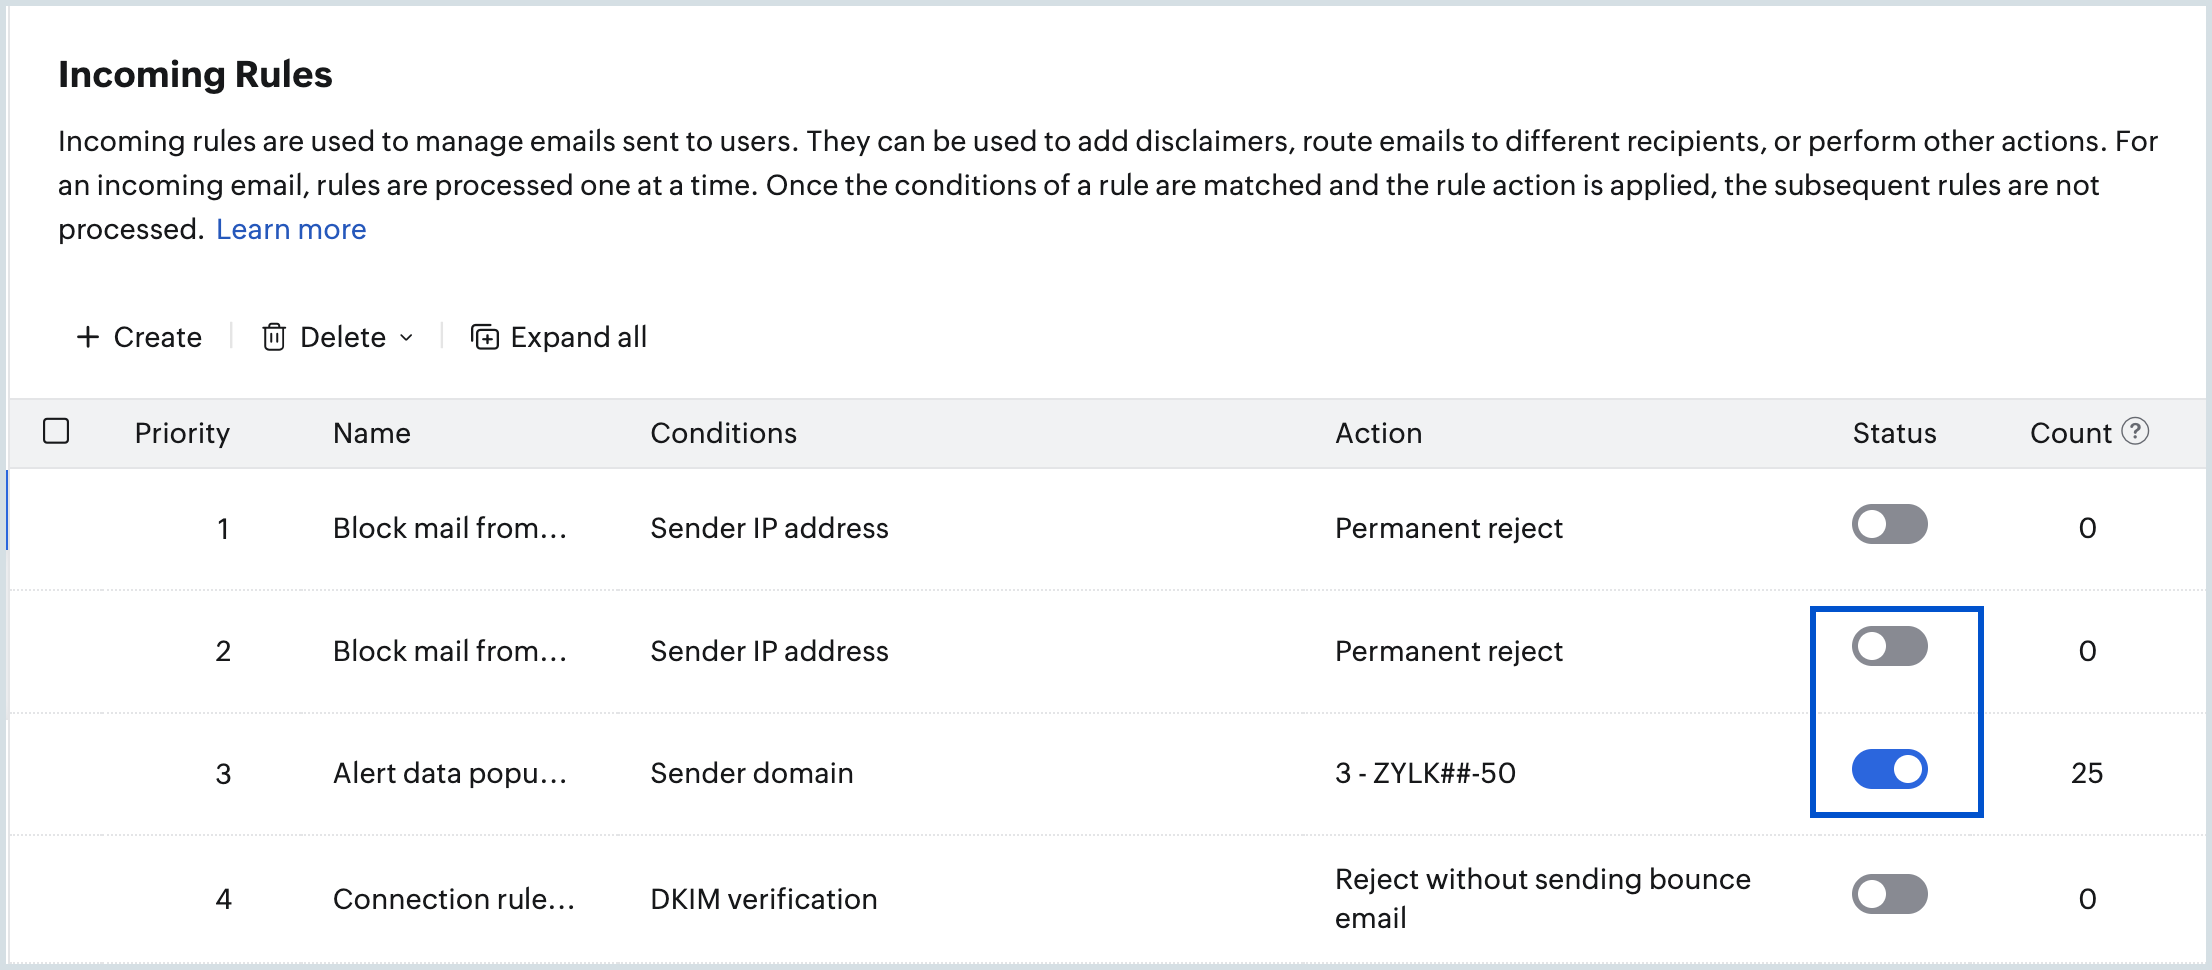Open the Alert data popu... rule name
Image resolution: width=2212 pixels, height=970 pixels.
(x=450, y=773)
